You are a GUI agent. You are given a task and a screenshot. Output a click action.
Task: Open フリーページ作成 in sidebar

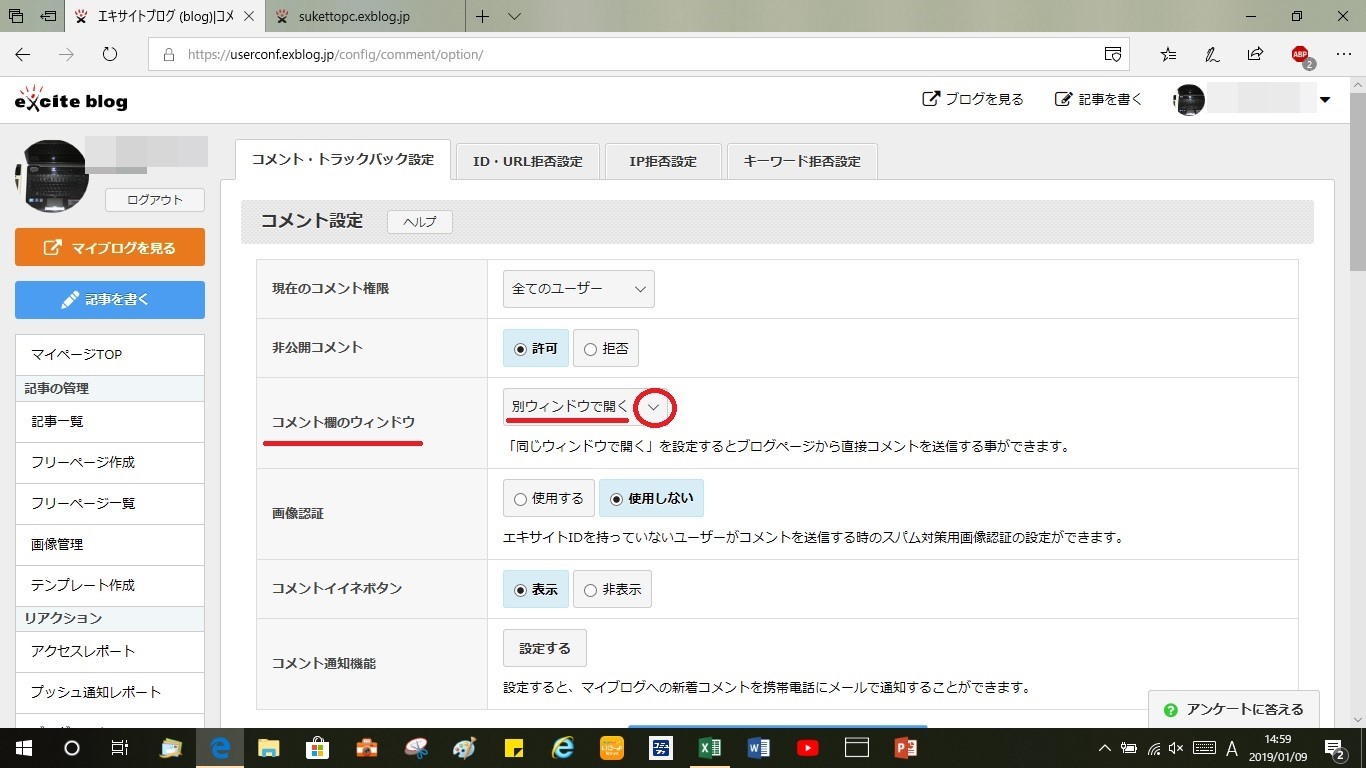pos(110,463)
